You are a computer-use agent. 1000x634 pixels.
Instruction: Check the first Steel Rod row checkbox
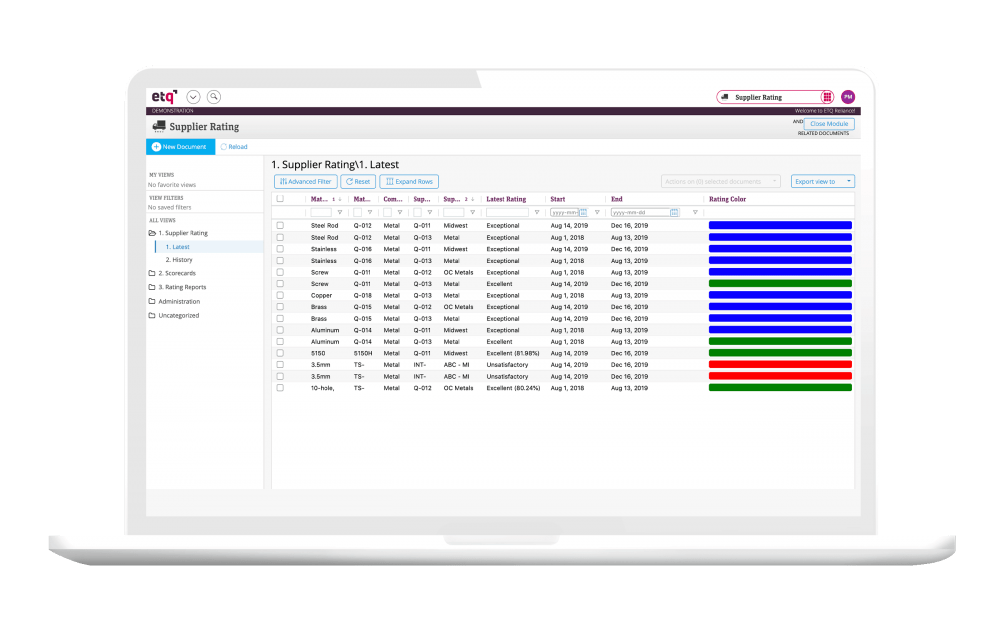[280, 226]
